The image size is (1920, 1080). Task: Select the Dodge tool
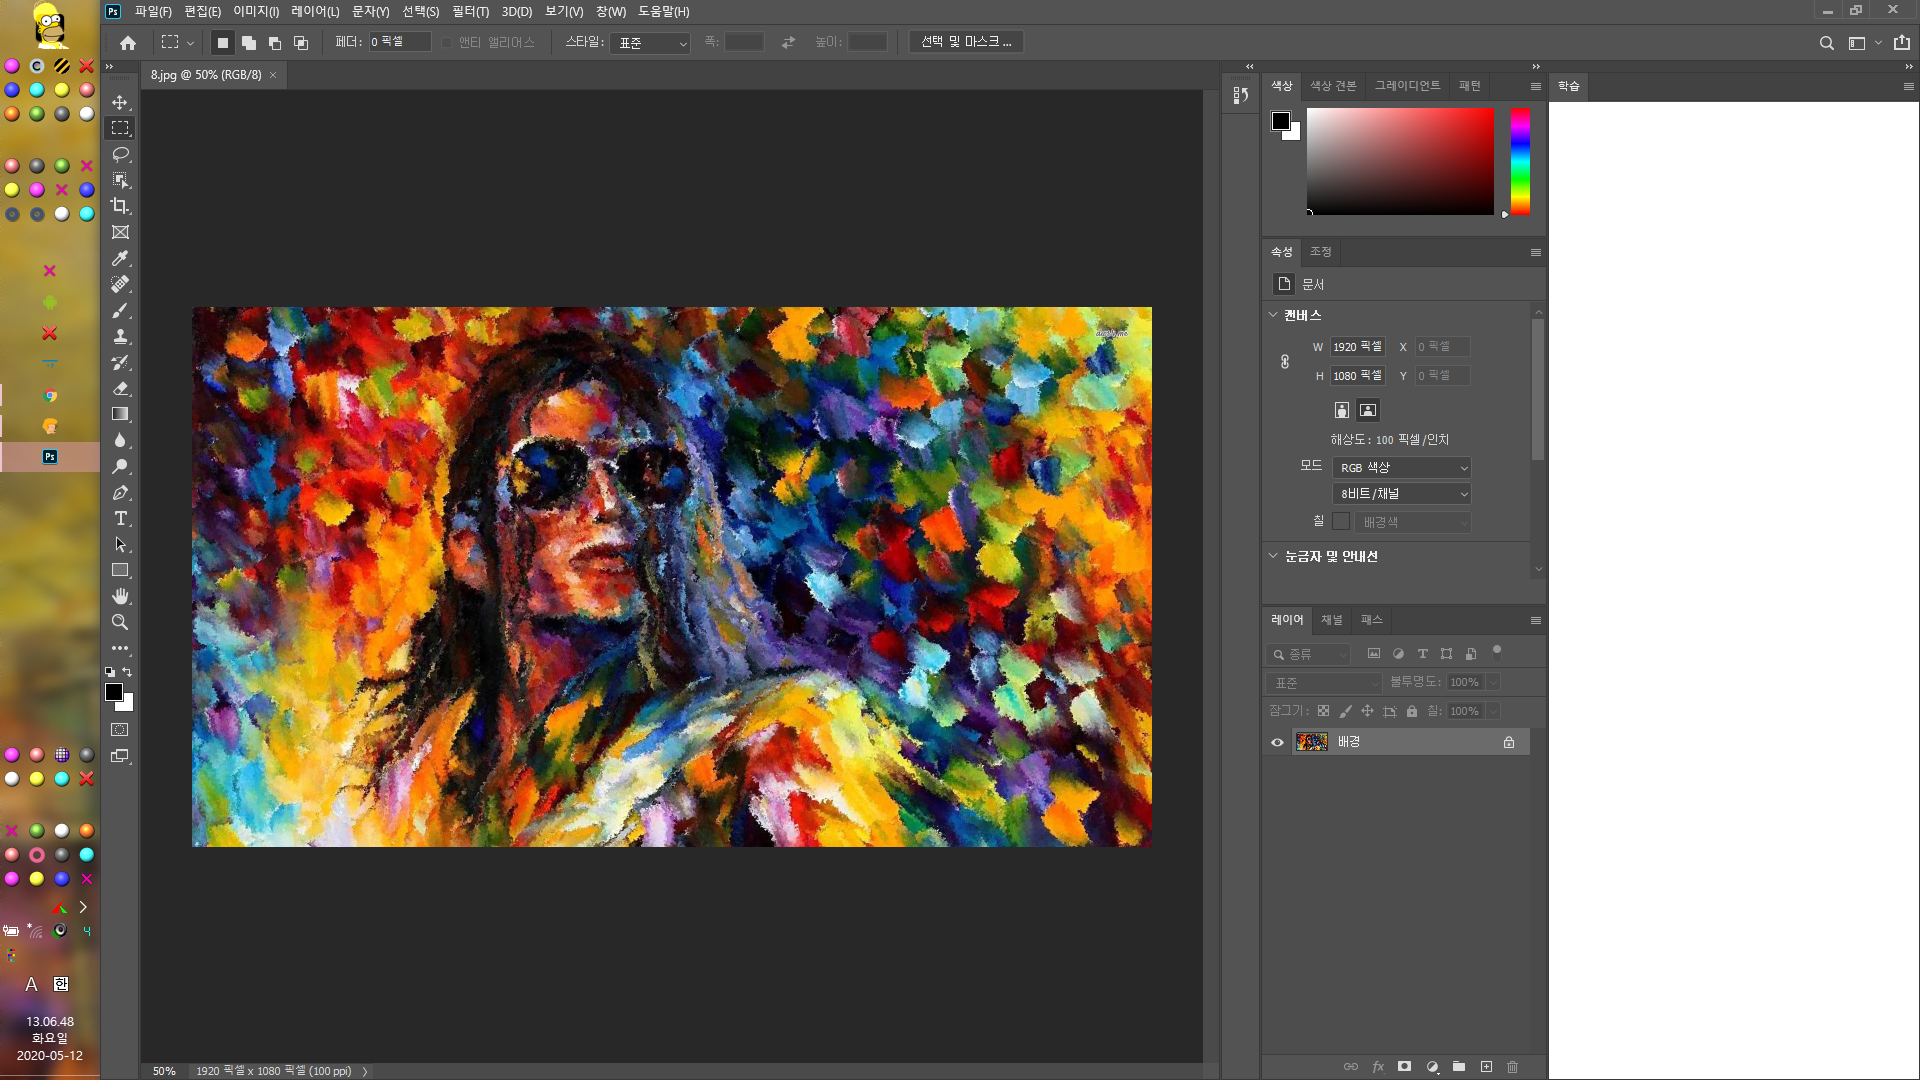pos(120,466)
